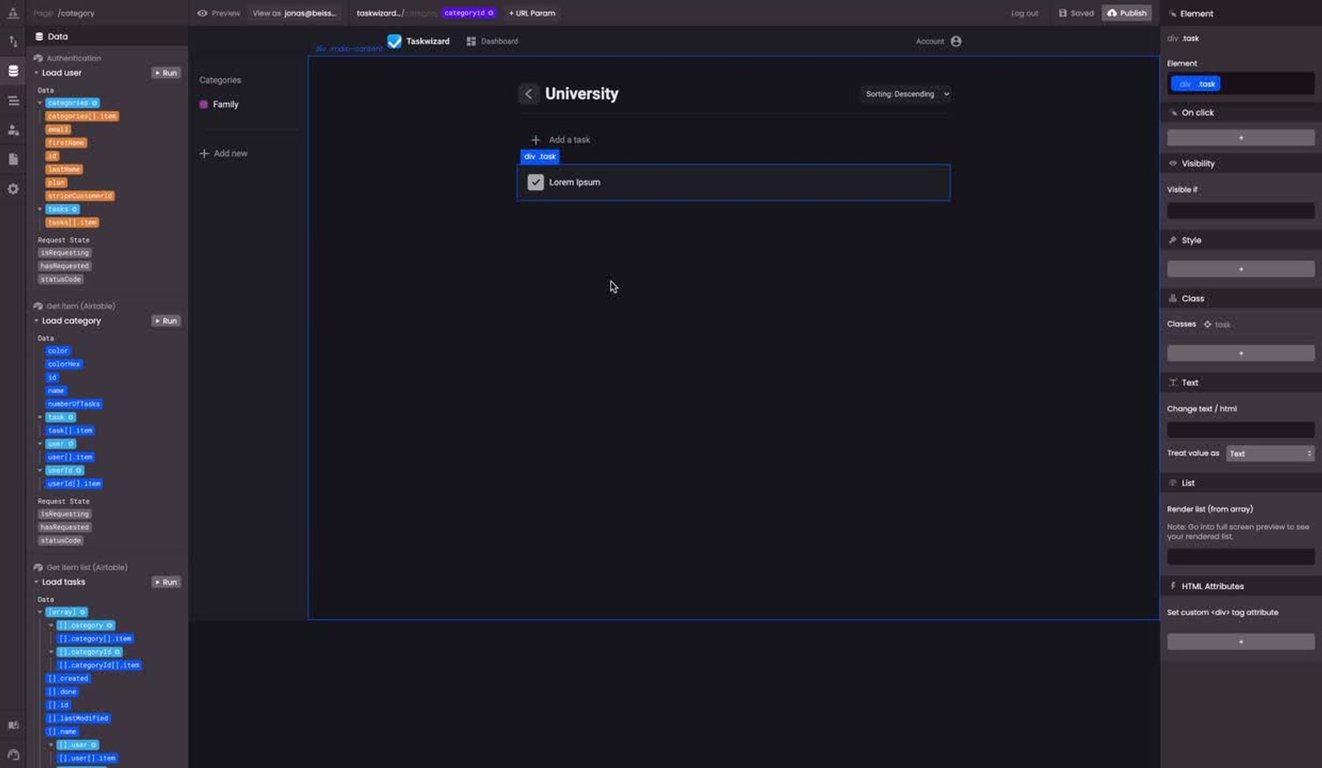Image resolution: width=1322 pixels, height=768 pixels.
Task: Click the Account person icon
Action: (x=955, y=41)
